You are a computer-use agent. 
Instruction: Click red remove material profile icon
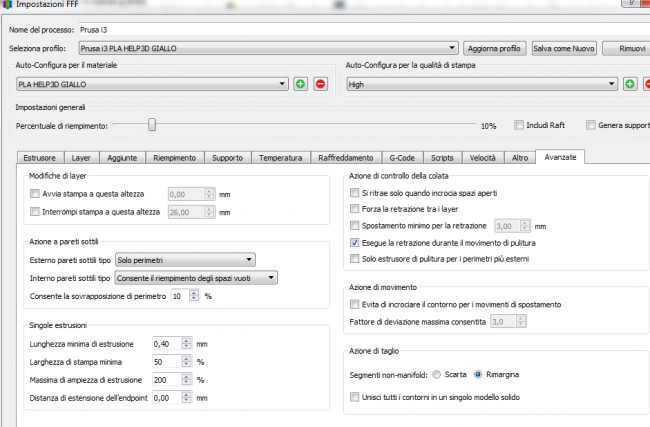pos(320,84)
